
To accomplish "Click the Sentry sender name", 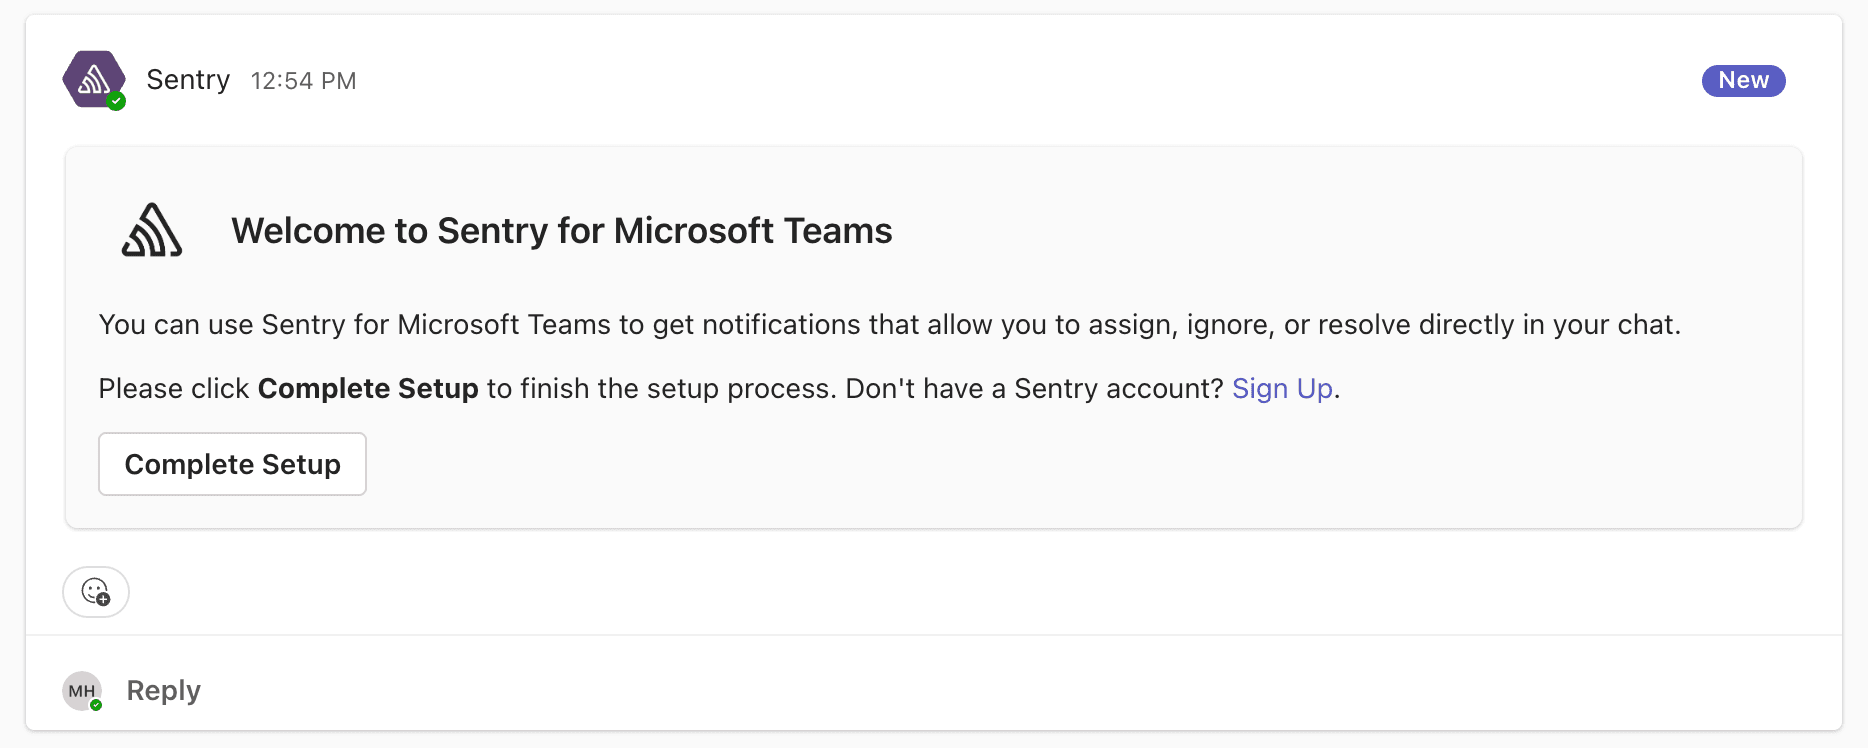I will click(x=187, y=79).
